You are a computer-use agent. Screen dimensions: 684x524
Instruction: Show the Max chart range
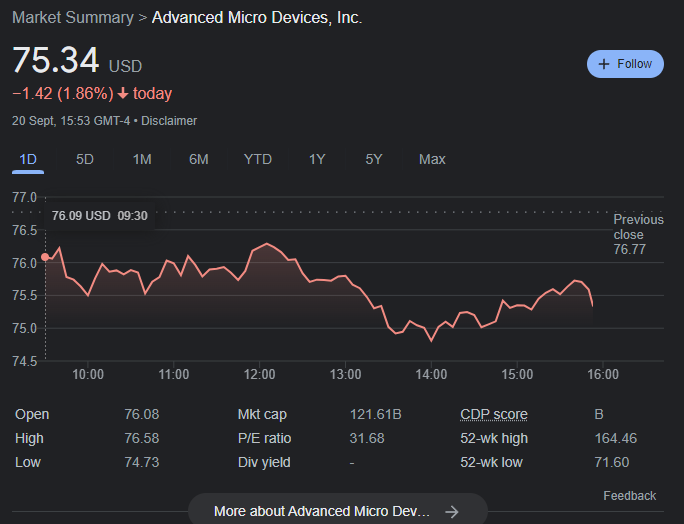click(432, 159)
